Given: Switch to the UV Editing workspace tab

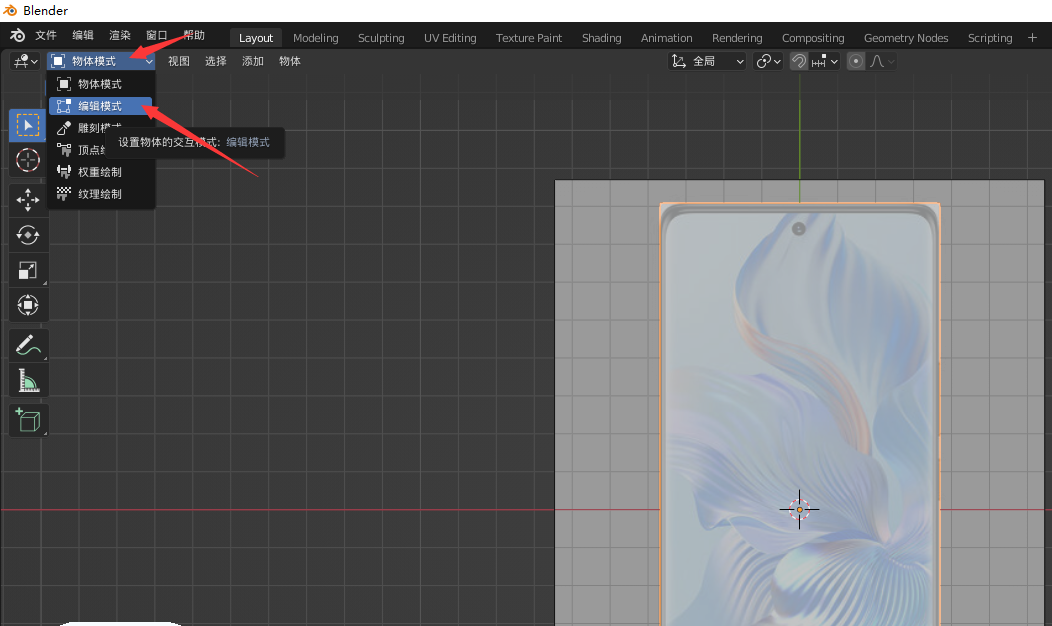Looking at the screenshot, I should click(x=450, y=38).
